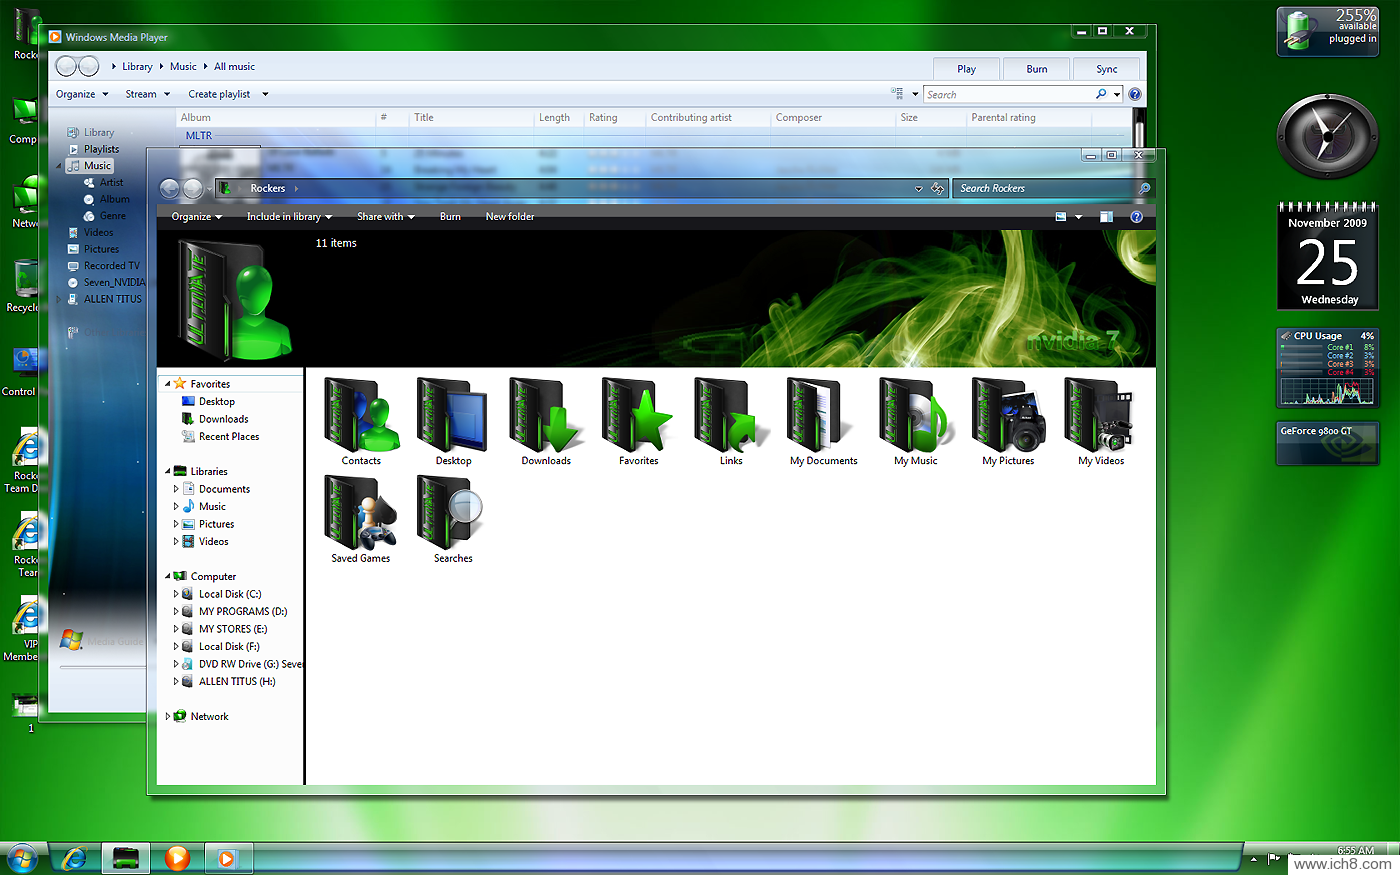
Task: Open the Stream dropdown in Media Player
Action: pyautogui.click(x=147, y=94)
